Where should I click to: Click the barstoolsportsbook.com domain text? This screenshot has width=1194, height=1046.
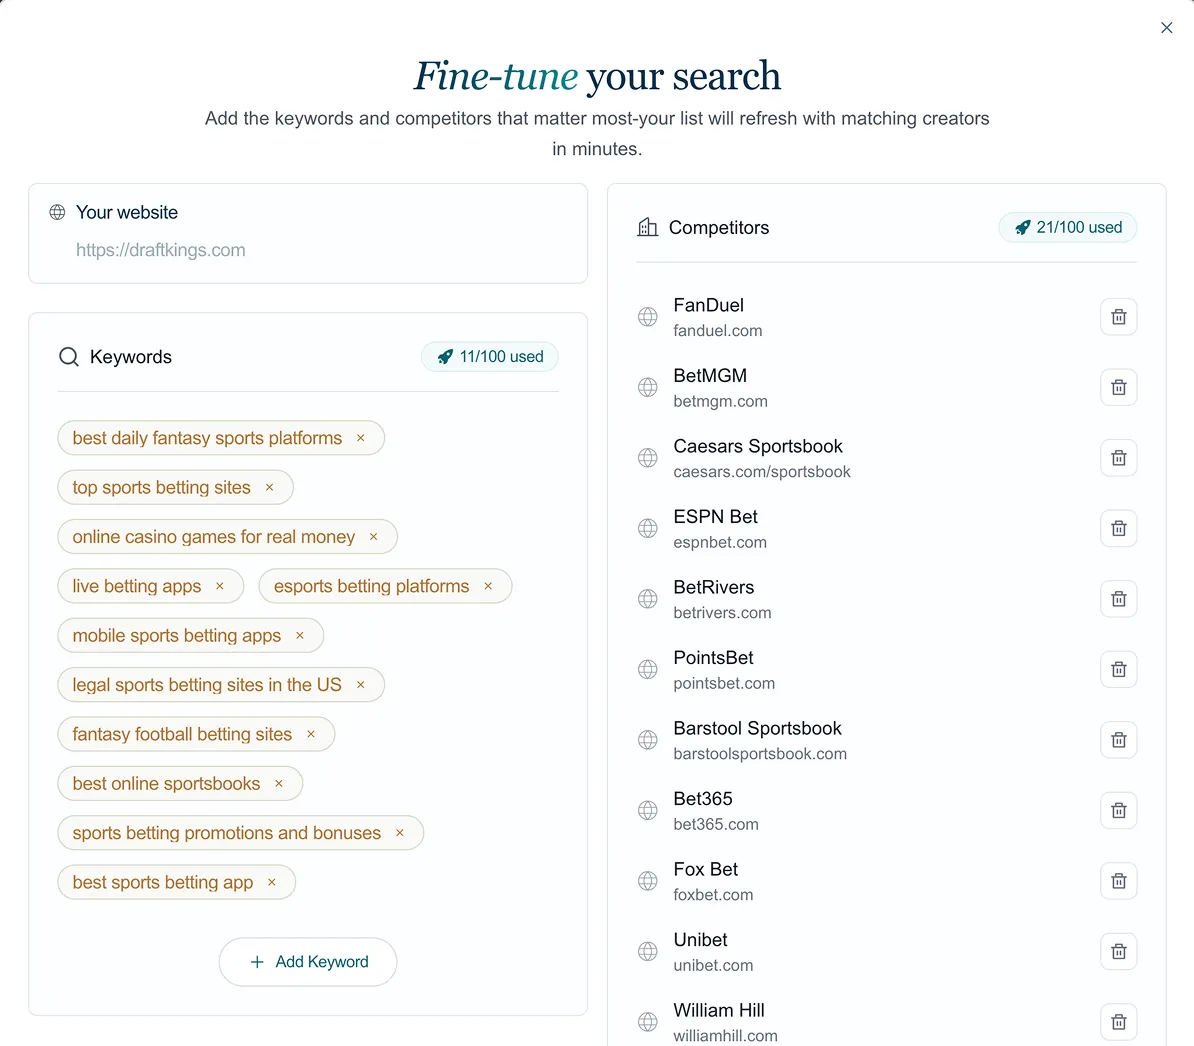click(x=760, y=754)
